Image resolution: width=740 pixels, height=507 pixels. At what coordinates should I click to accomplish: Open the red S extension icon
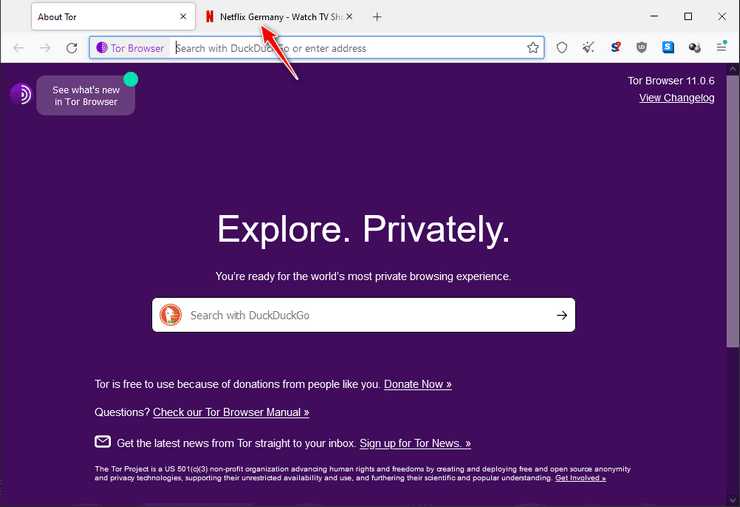[615, 47]
